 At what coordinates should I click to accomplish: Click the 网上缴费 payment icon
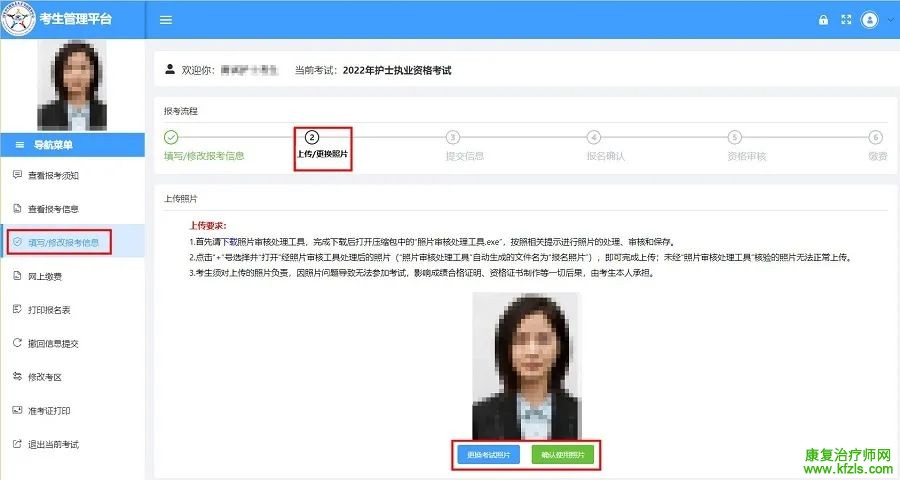tap(17, 276)
